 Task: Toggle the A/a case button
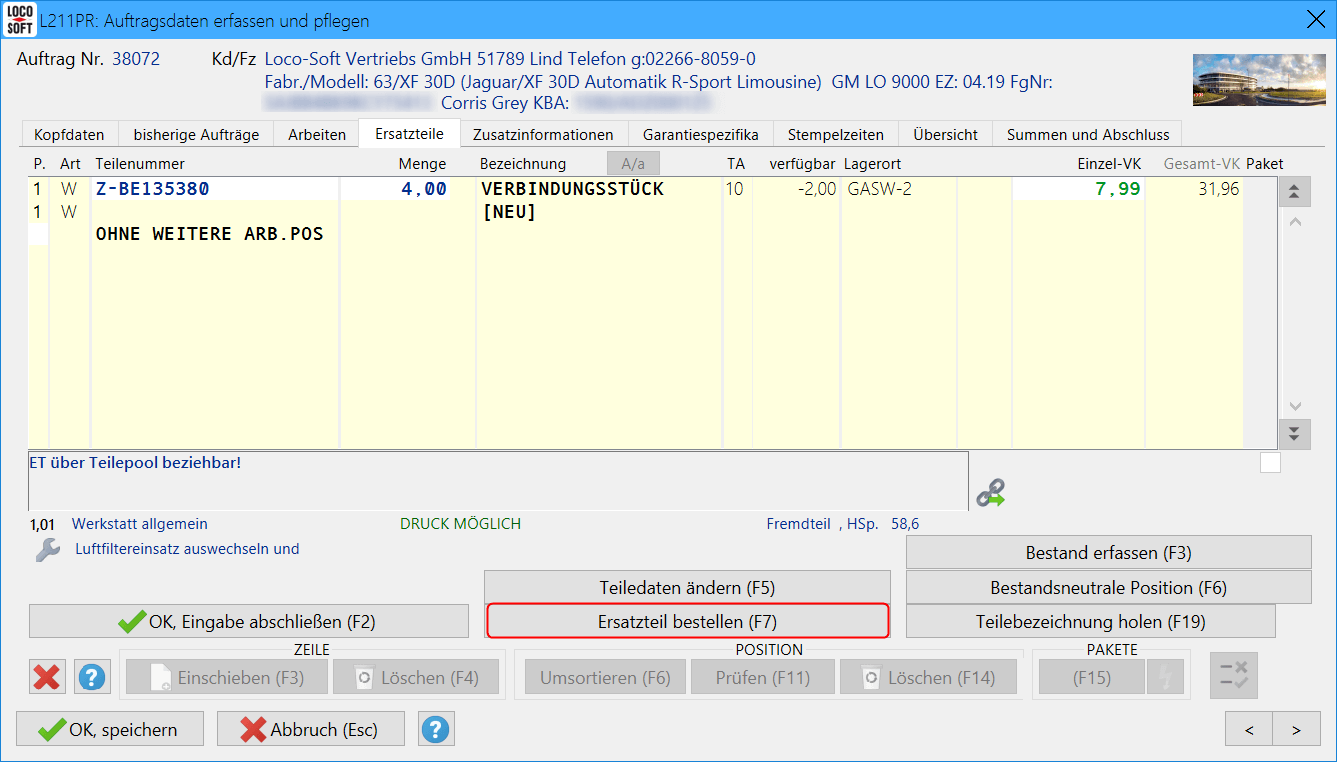click(633, 163)
